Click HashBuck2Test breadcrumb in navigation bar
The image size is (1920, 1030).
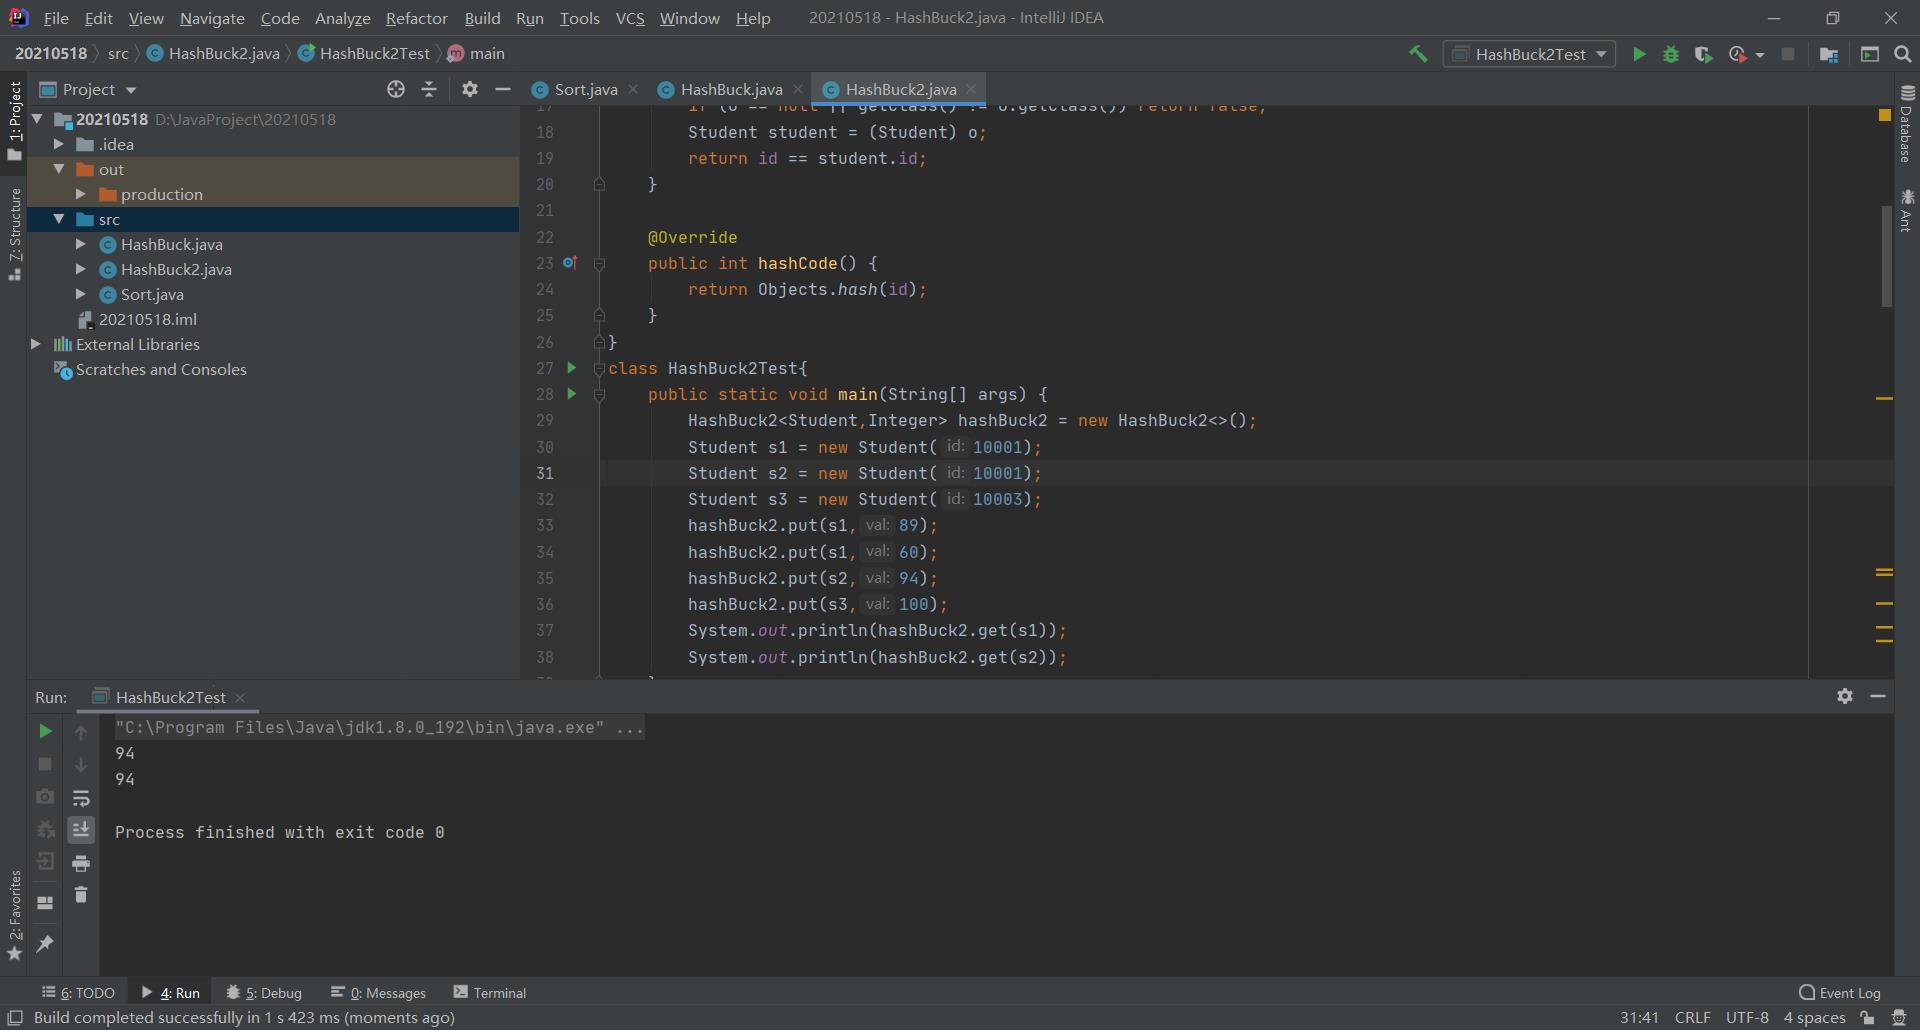tap(364, 53)
